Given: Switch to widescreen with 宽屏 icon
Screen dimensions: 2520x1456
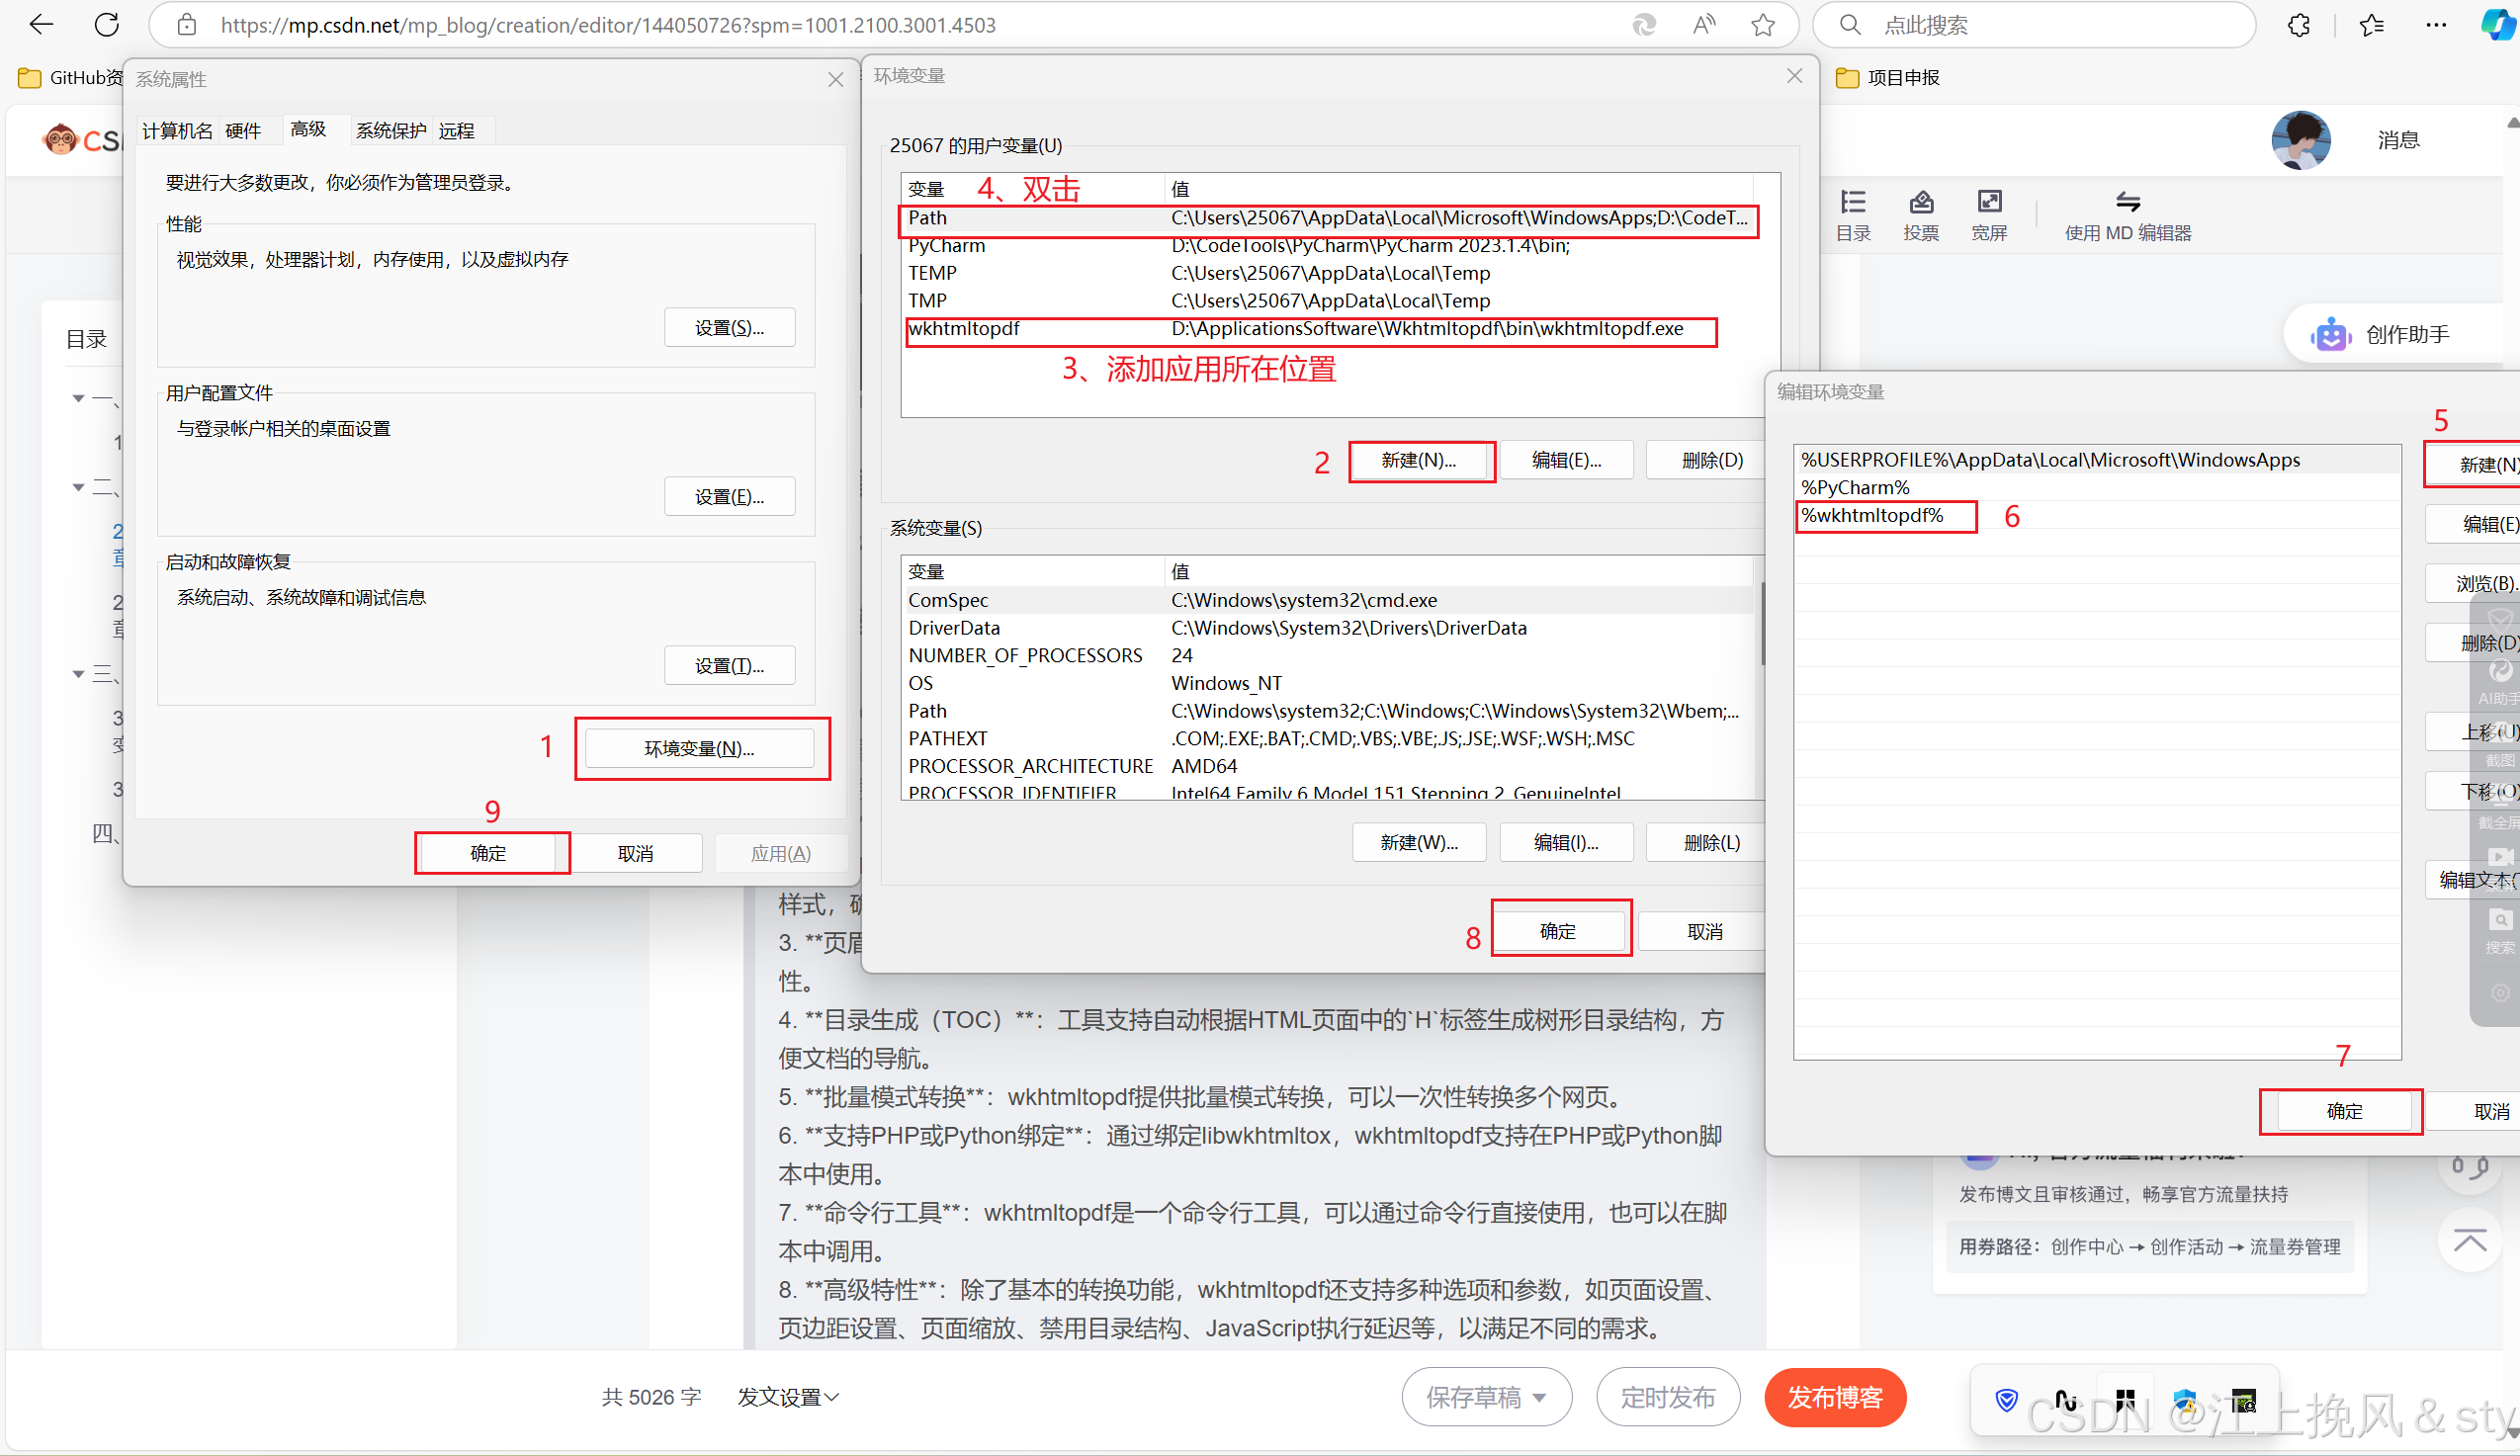Looking at the screenshot, I should [1989, 215].
